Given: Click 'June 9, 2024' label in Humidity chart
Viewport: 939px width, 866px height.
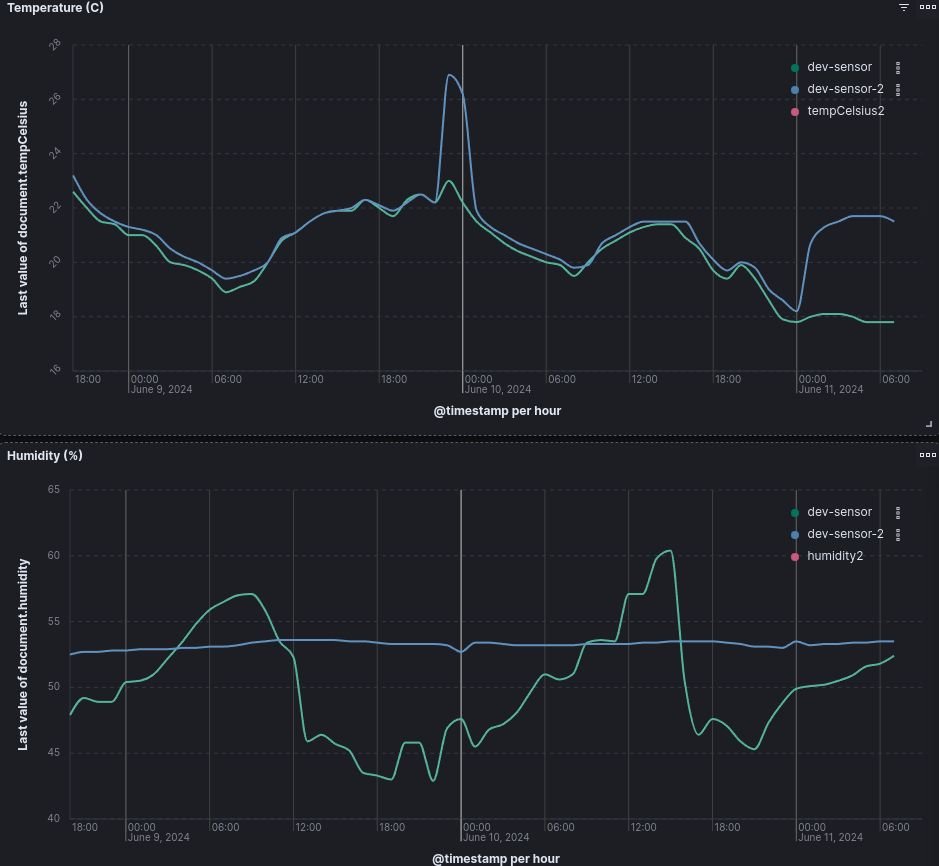Looking at the screenshot, I should click(x=159, y=837).
